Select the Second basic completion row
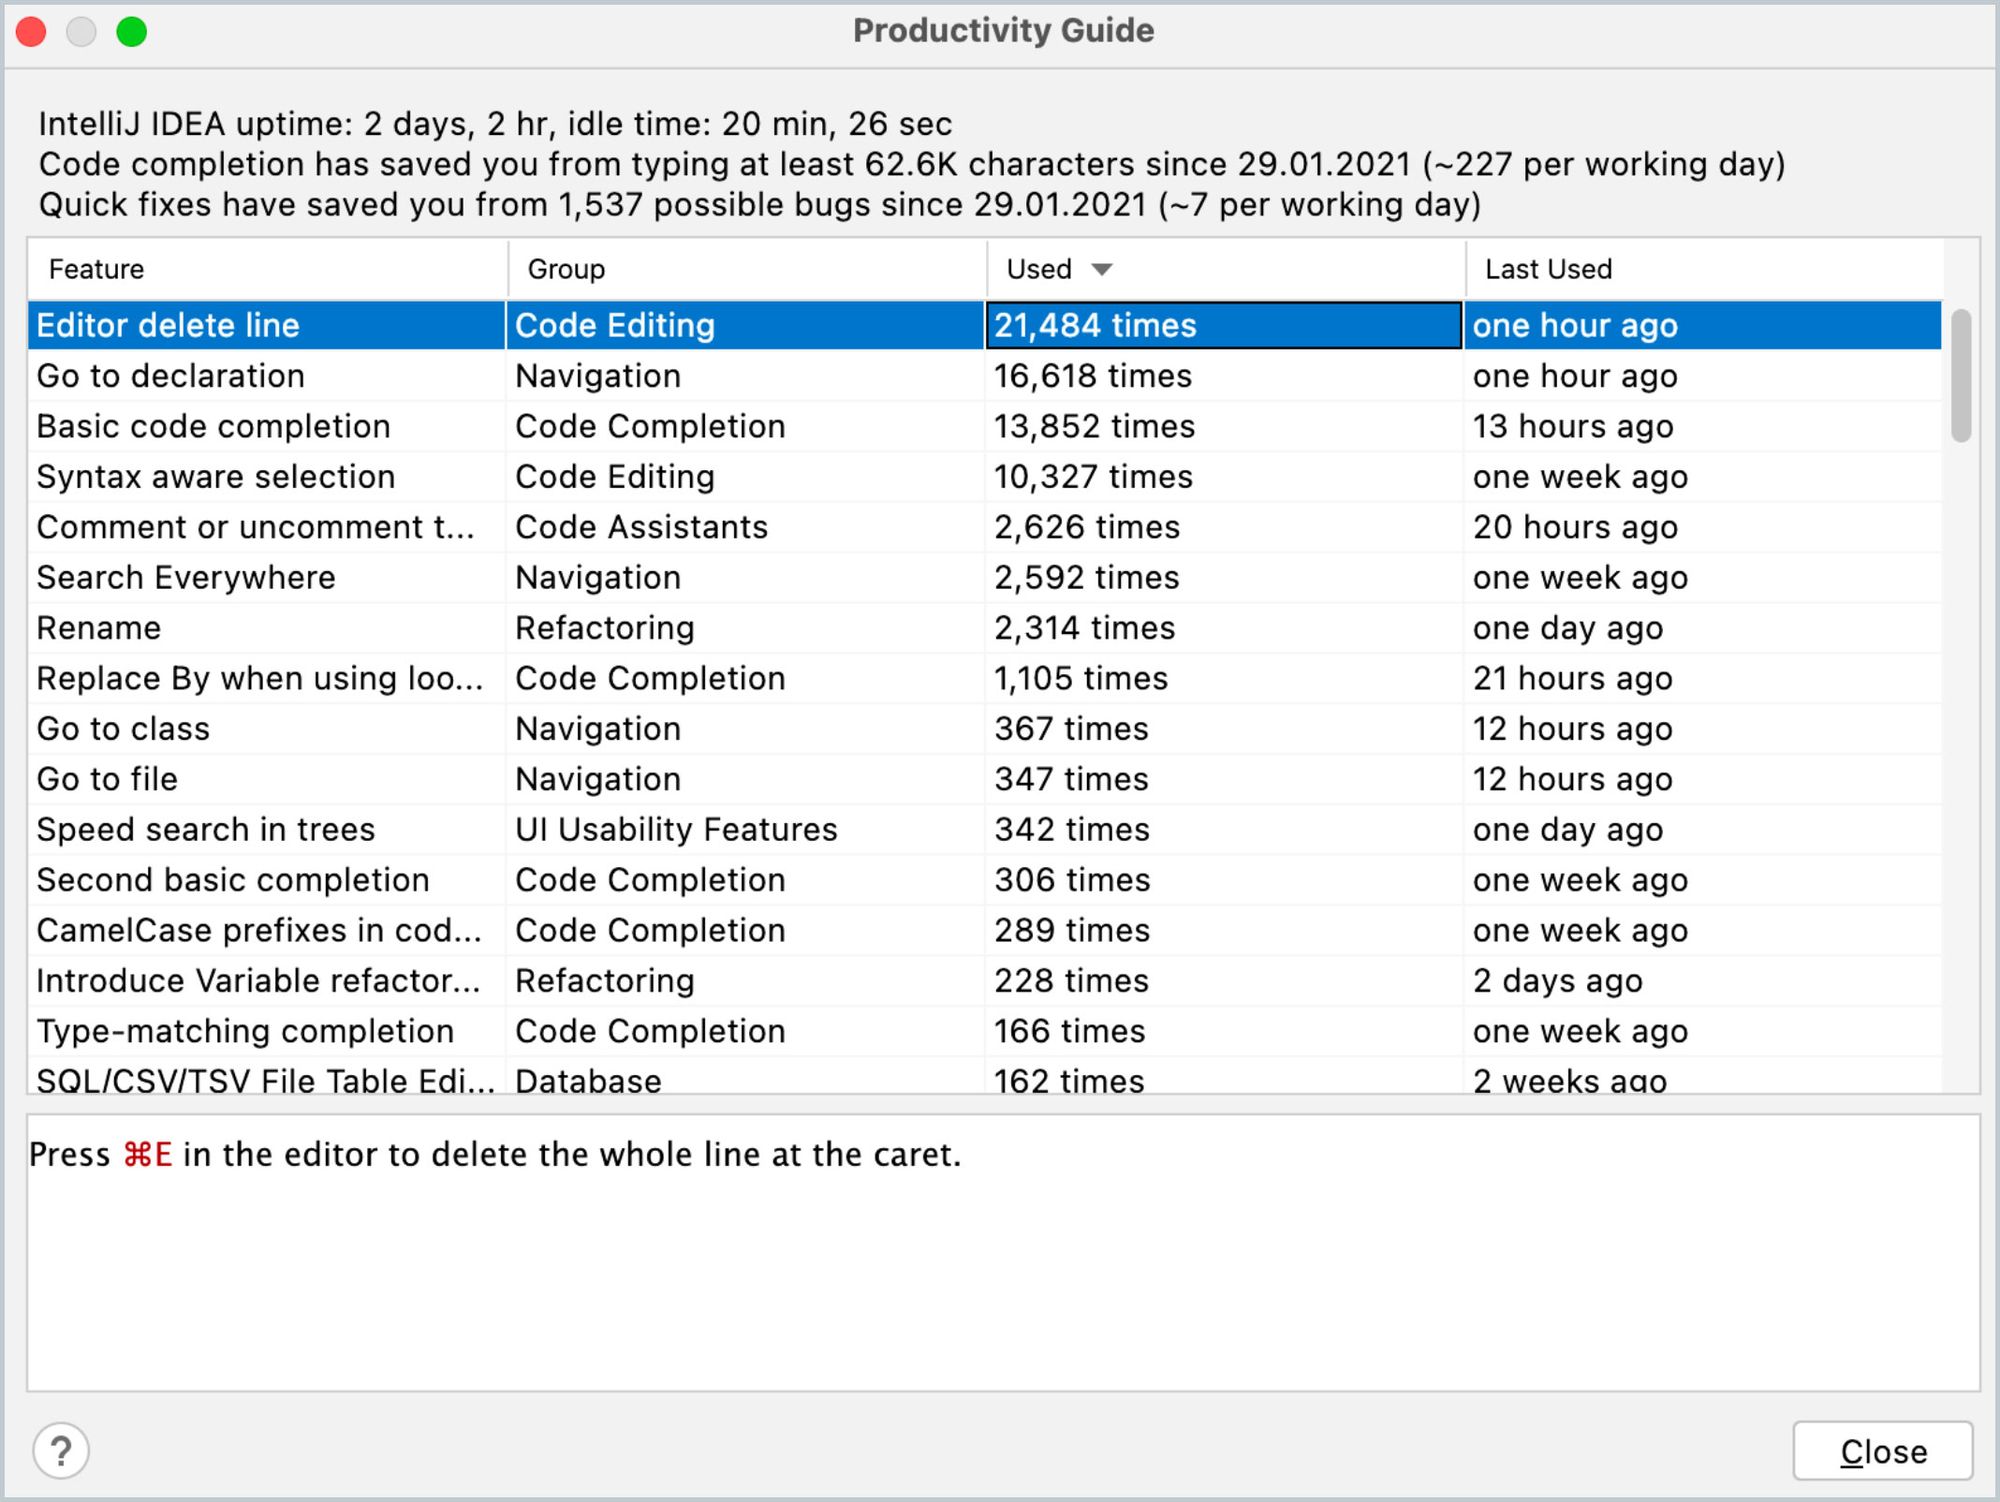Viewport: 2000px width, 1502px height. (x=985, y=880)
